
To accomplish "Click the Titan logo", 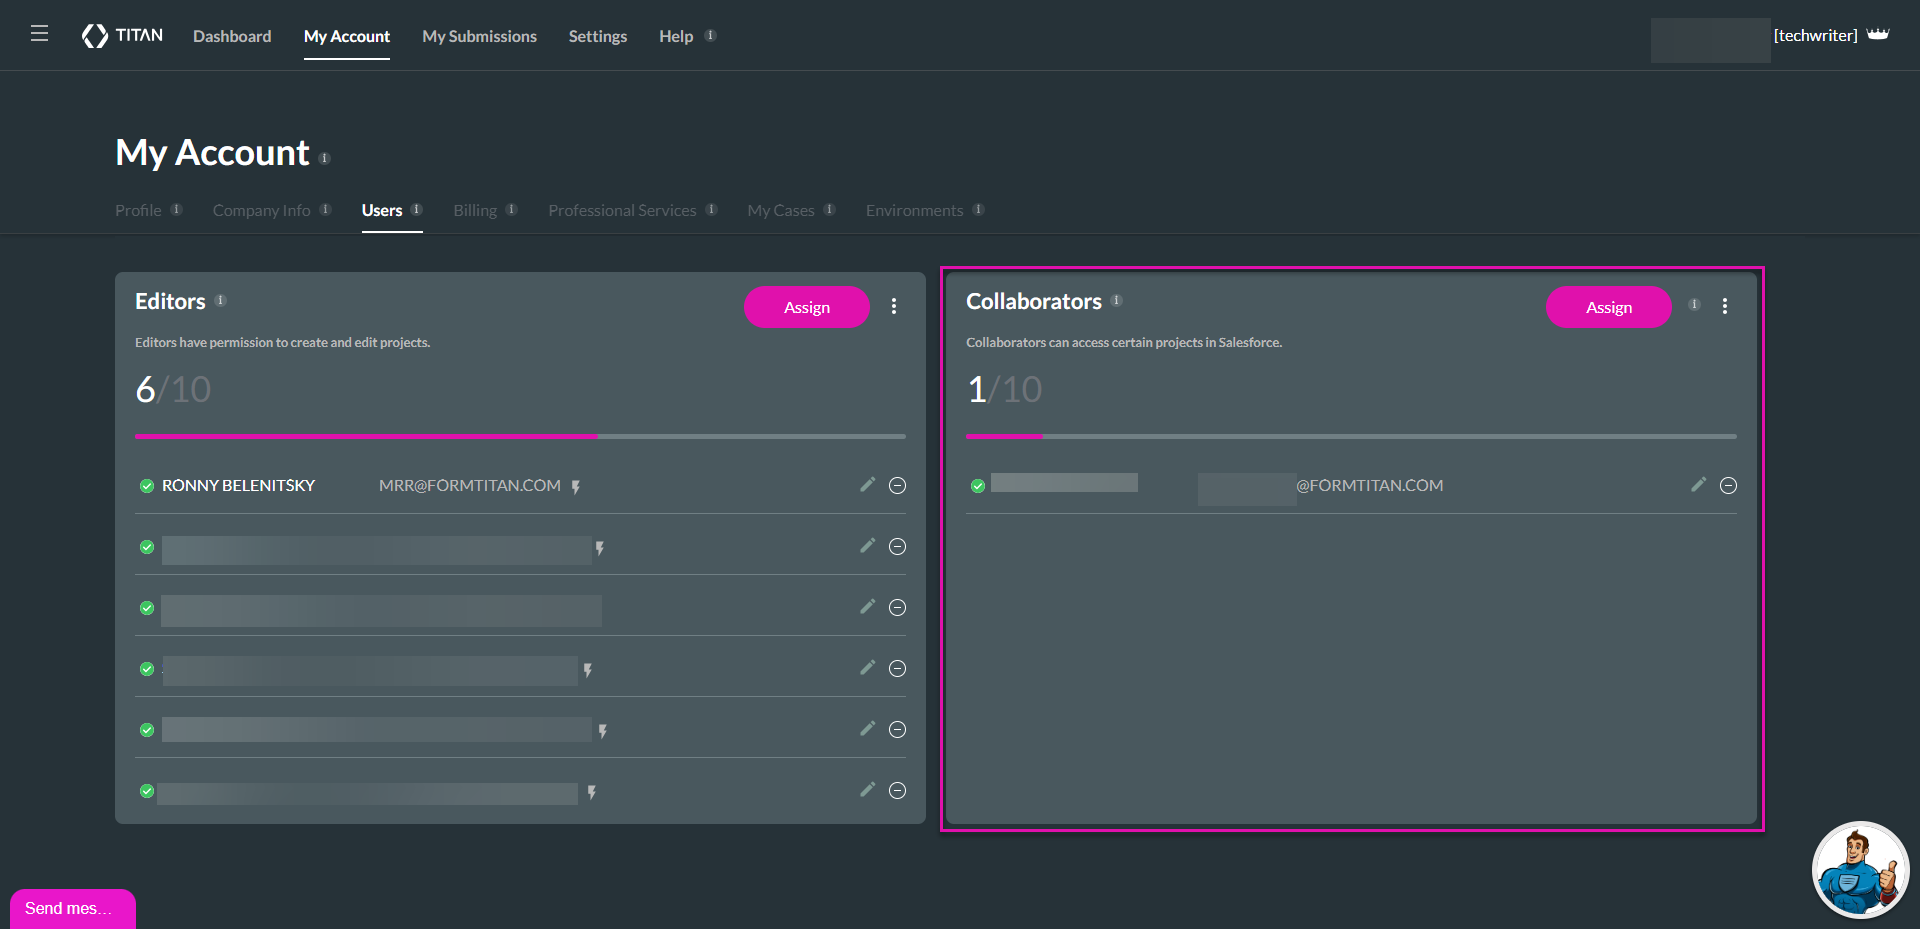I will click(122, 36).
